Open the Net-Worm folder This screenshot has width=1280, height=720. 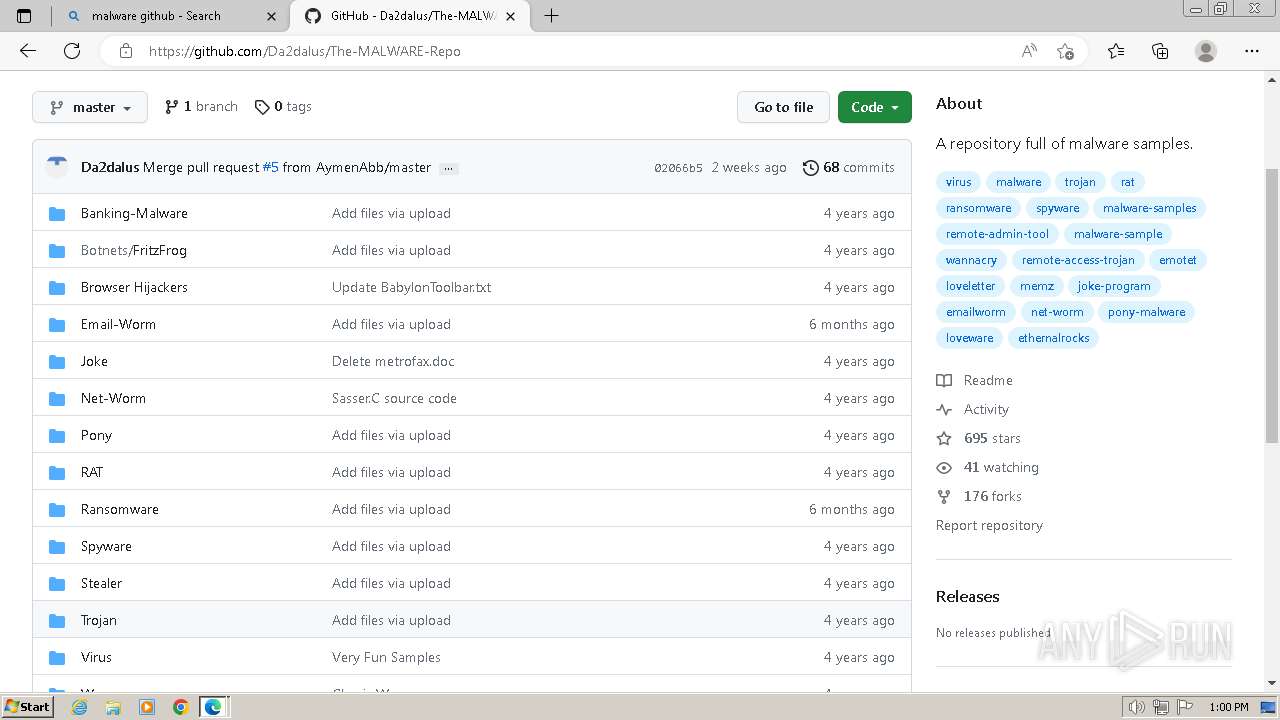click(x=113, y=398)
